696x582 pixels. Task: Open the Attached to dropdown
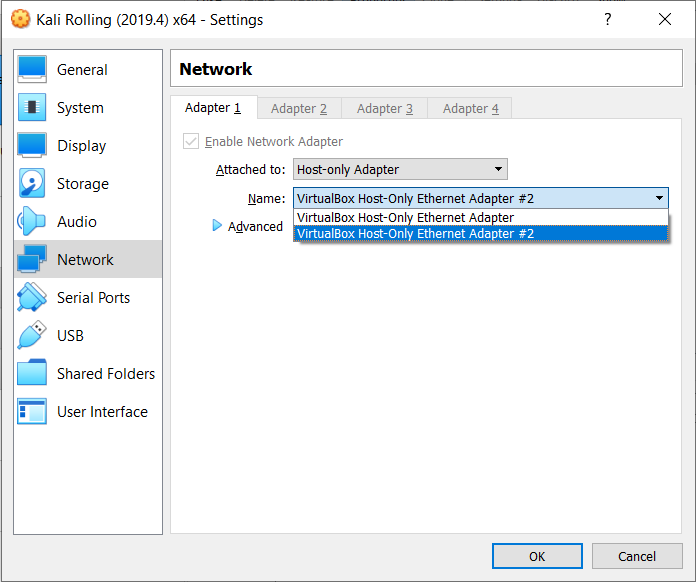coord(400,169)
